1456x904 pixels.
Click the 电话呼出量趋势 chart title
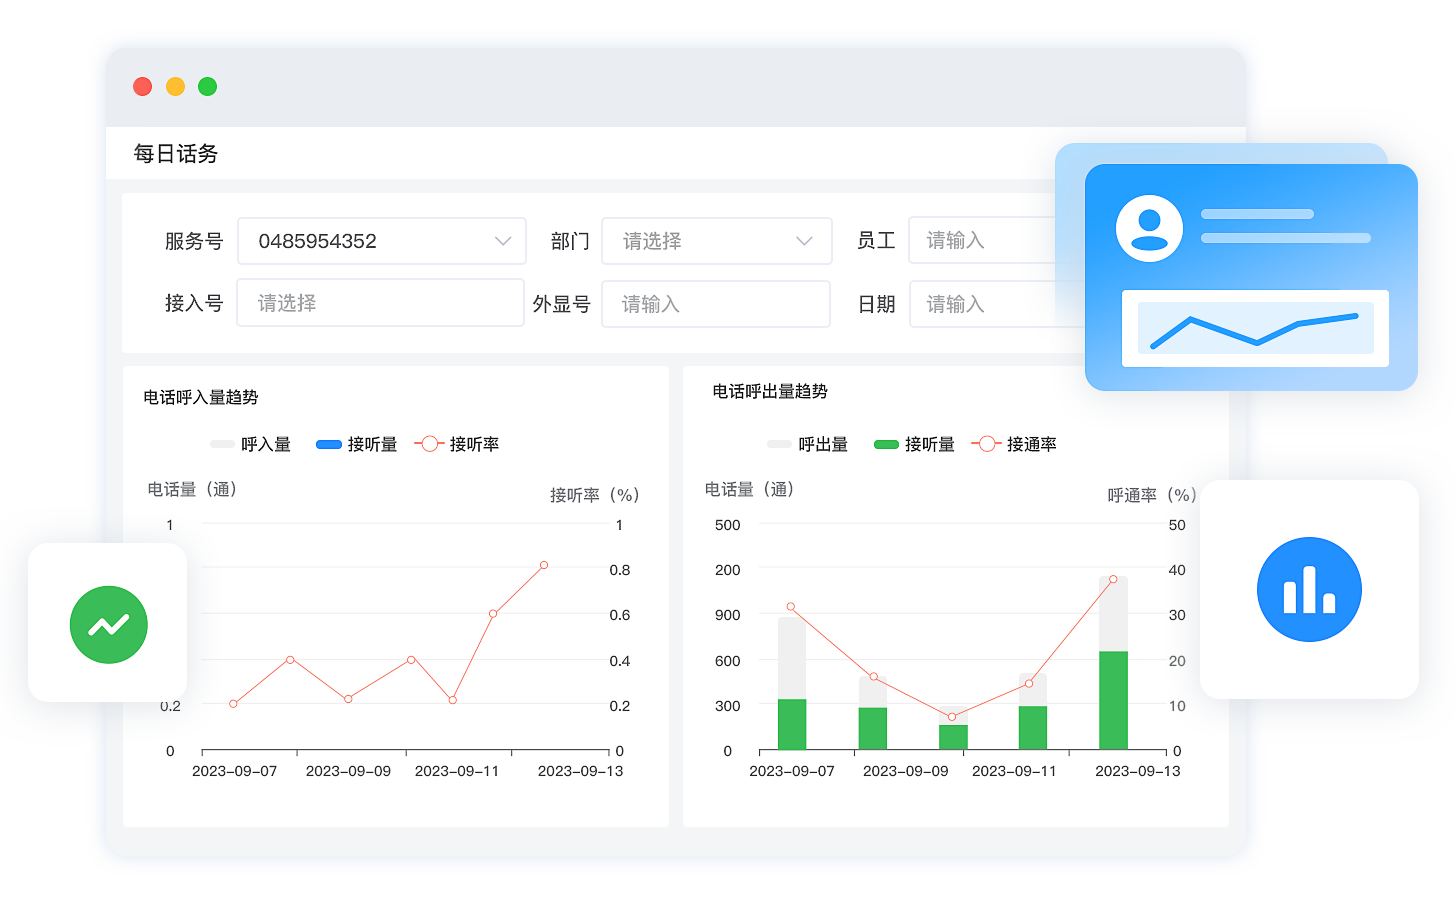[770, 391]
